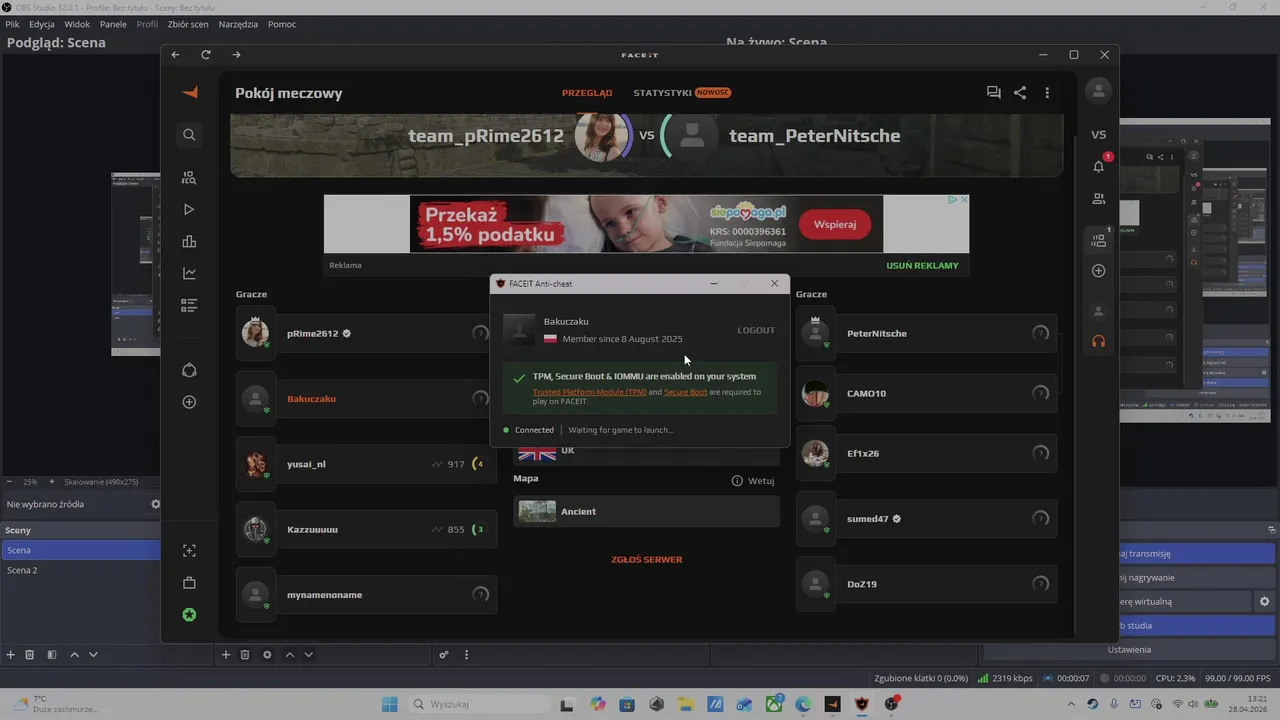Screen dimensions: 1280x720
Task: Open the Plik menu in OBS
Action: pos(12,24)
